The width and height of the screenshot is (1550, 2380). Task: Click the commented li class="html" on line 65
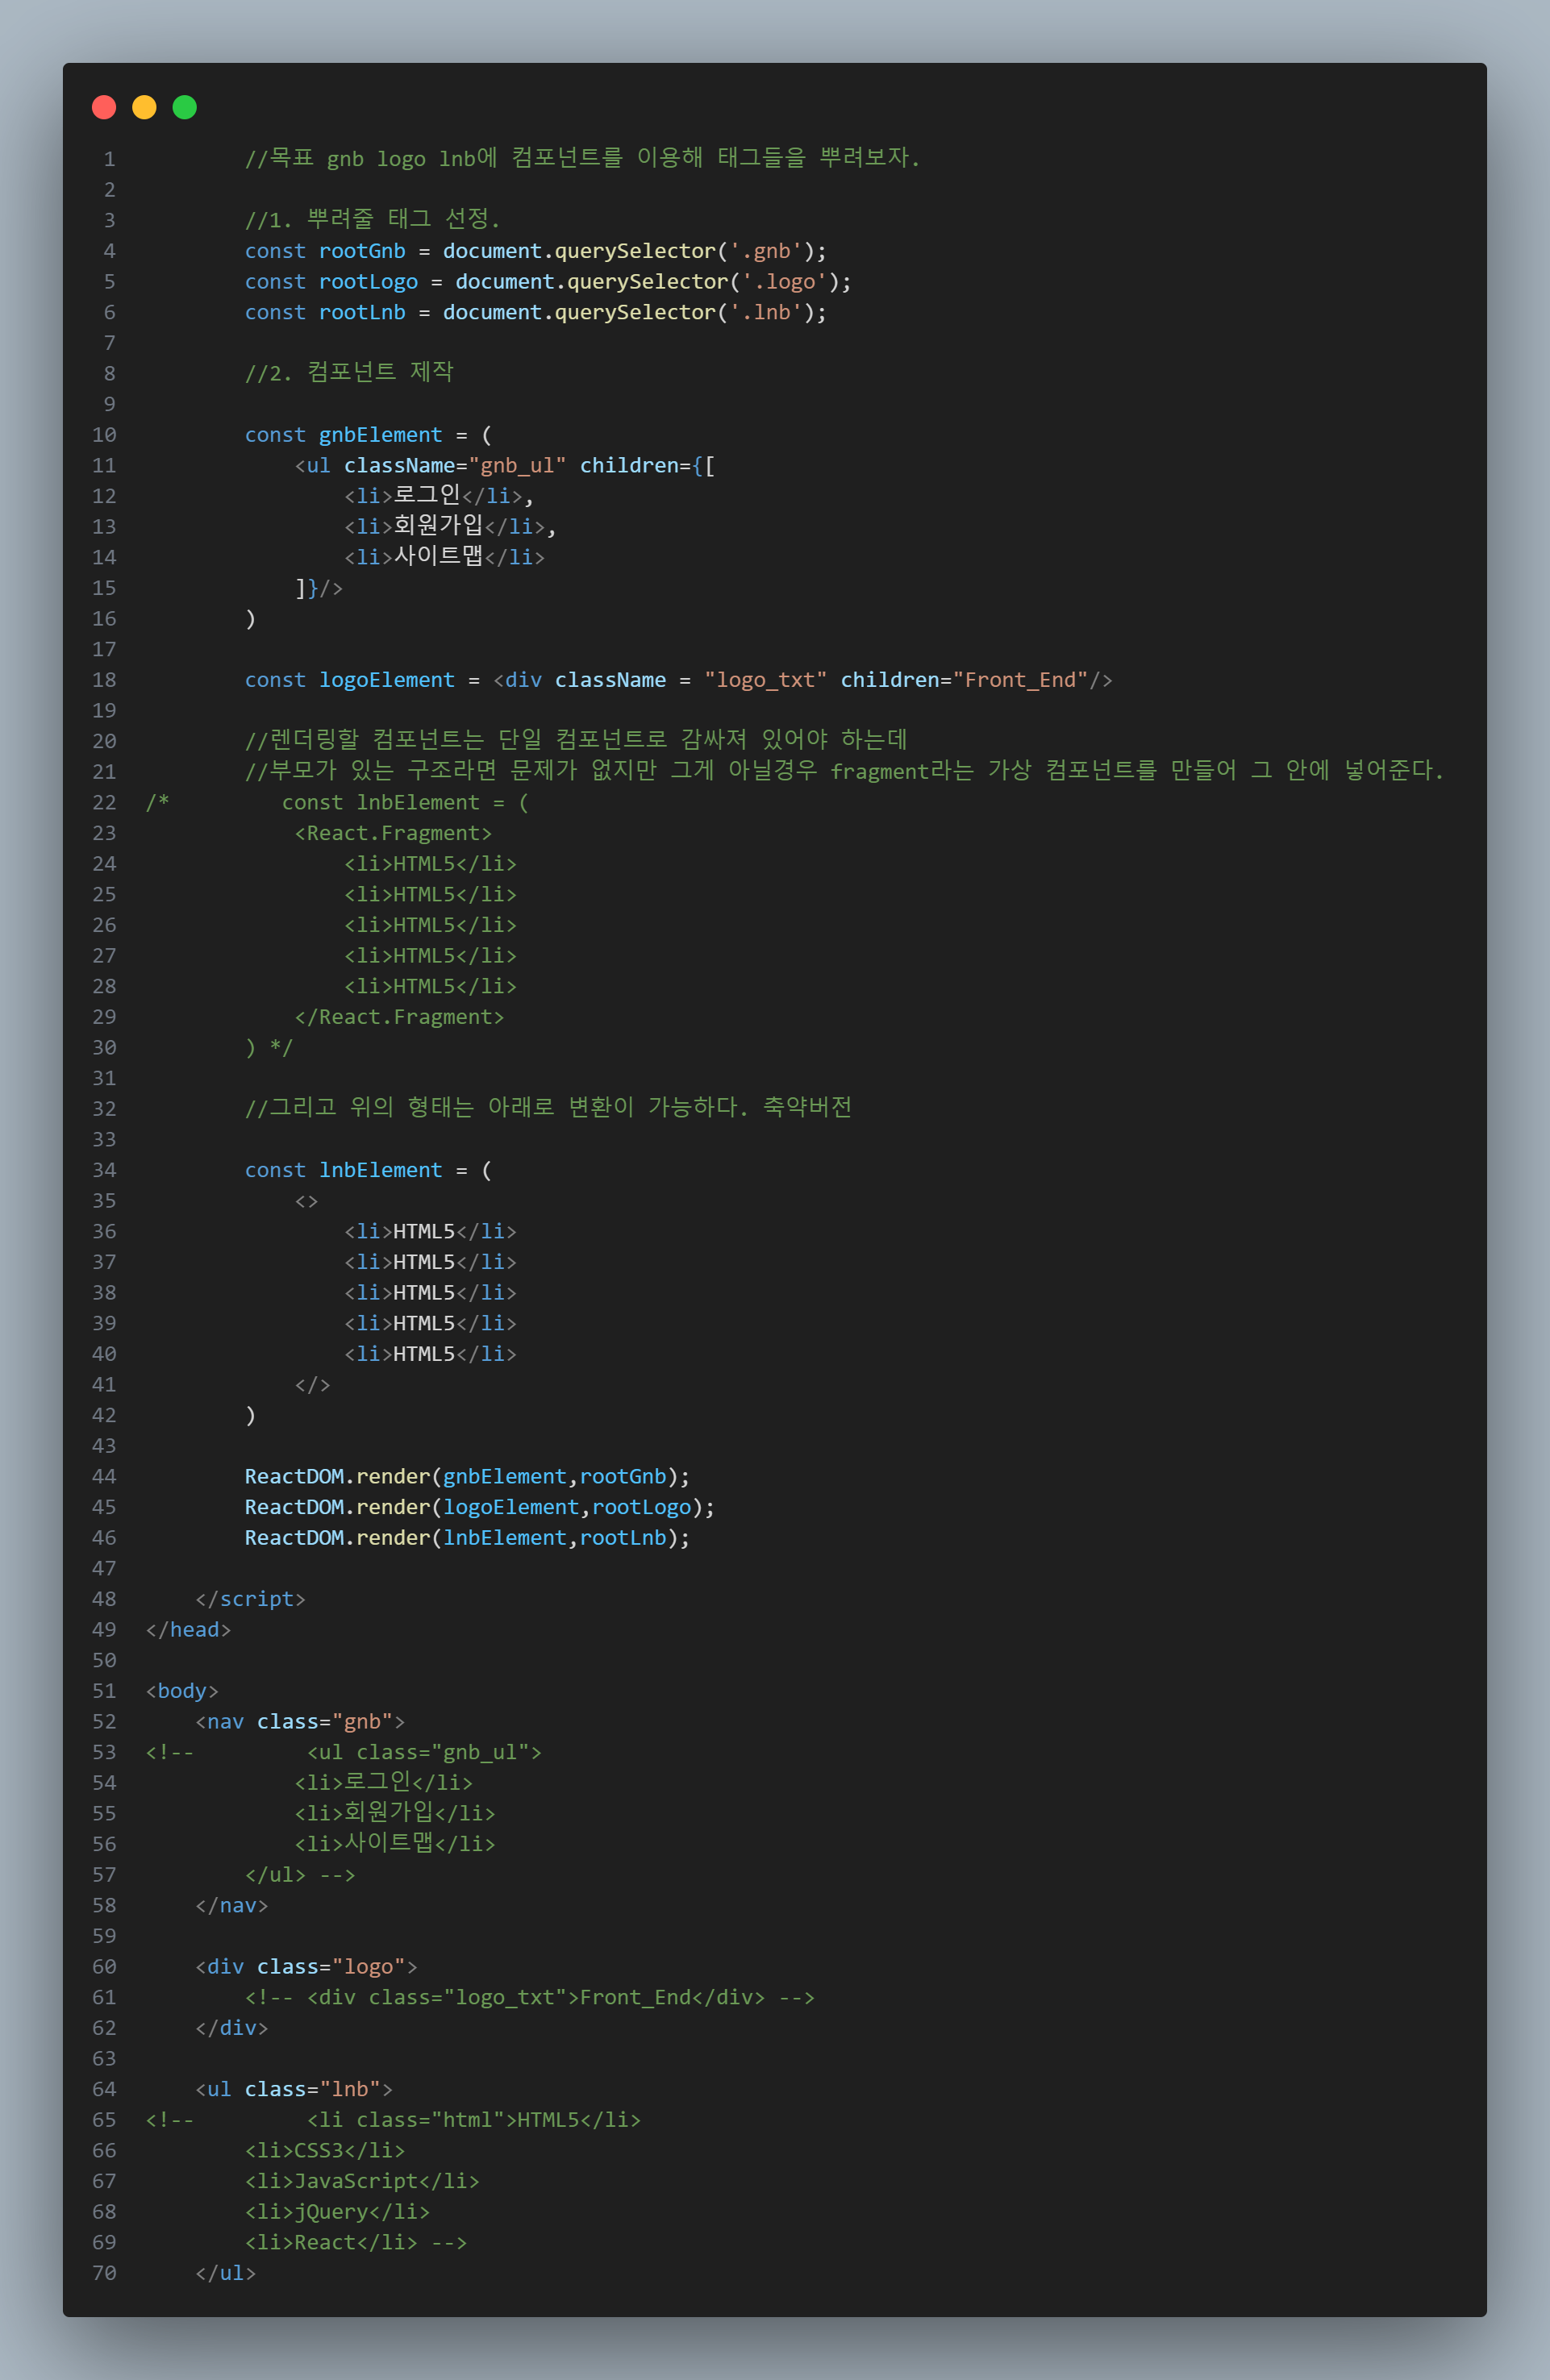point(474,2120)
